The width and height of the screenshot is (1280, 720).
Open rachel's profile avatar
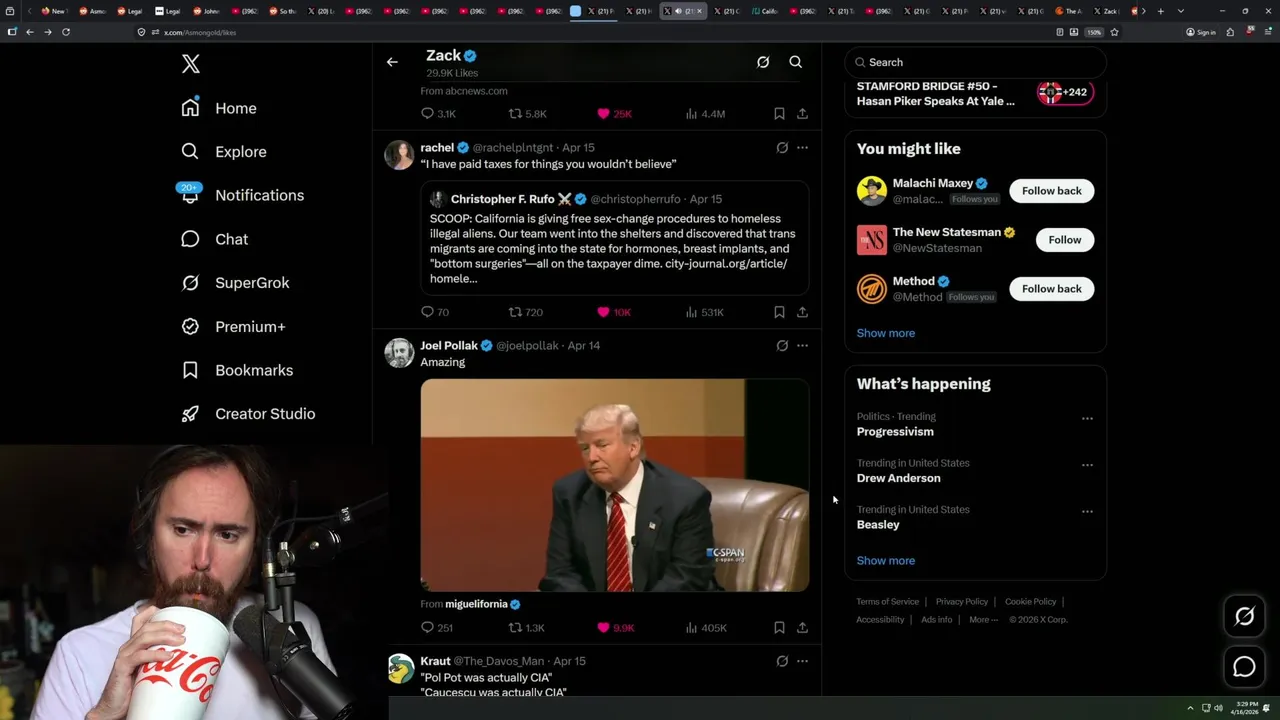(399, 155)
